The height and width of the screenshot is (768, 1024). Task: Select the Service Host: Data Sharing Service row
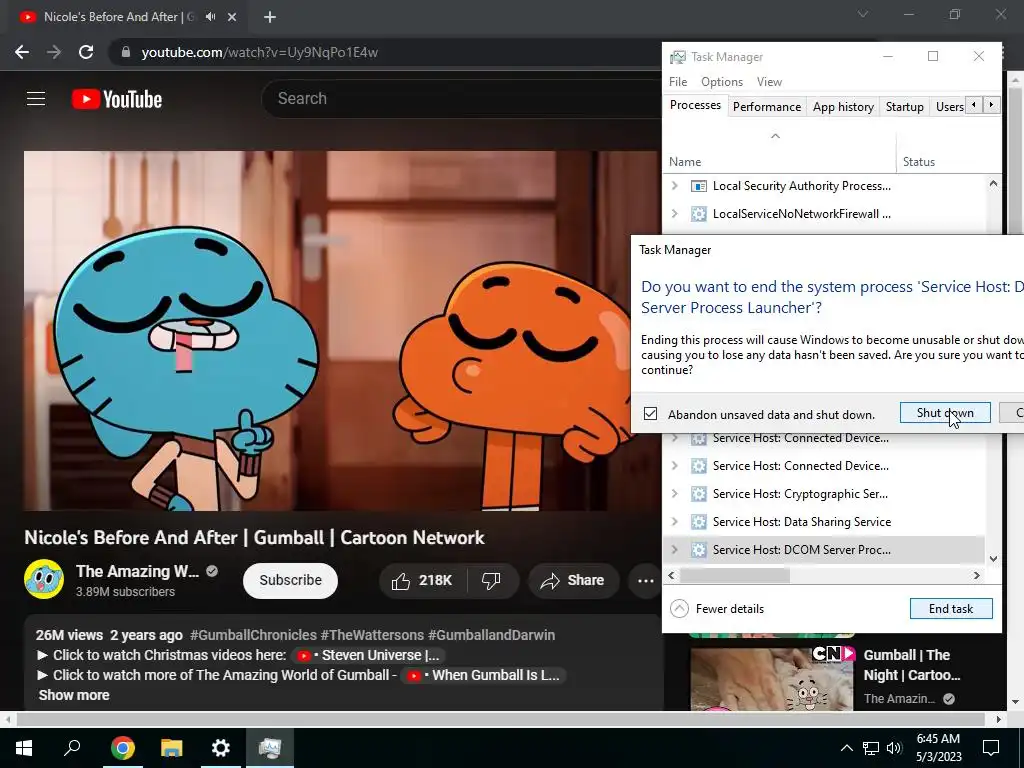pyautogui.click(x=824, y=522)
